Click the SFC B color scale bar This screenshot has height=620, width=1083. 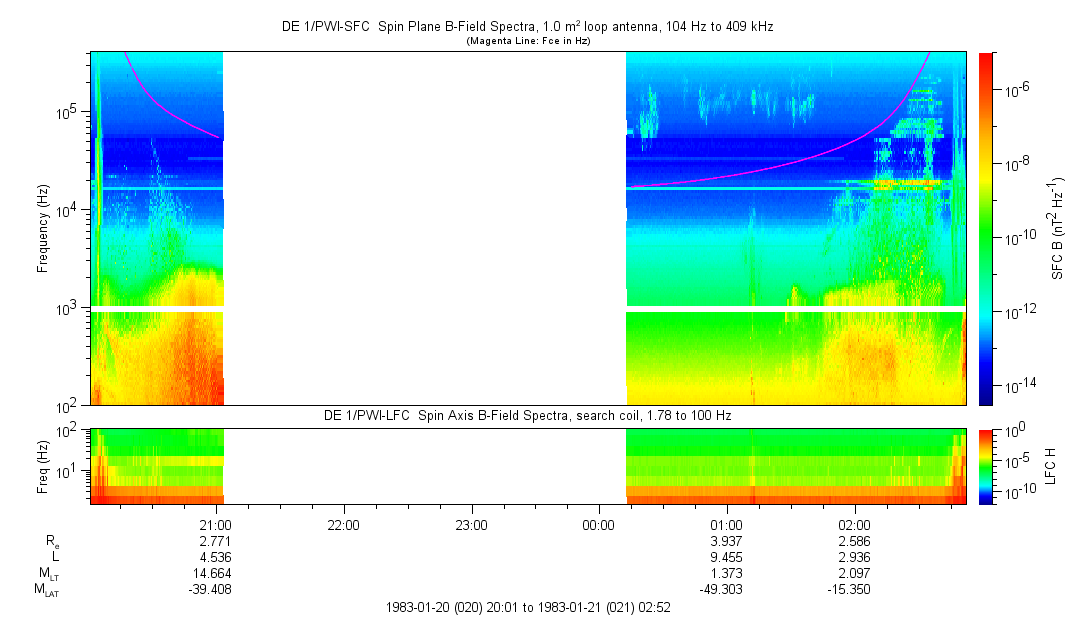click(984, 228)
